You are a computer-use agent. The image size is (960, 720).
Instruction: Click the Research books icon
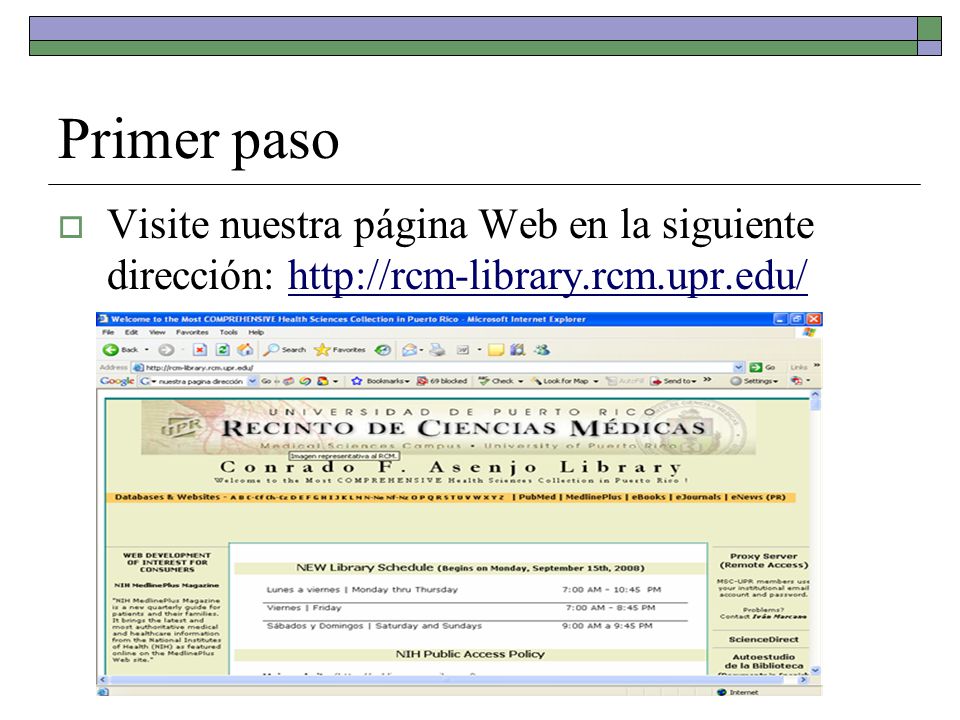(x=517, y=350)
